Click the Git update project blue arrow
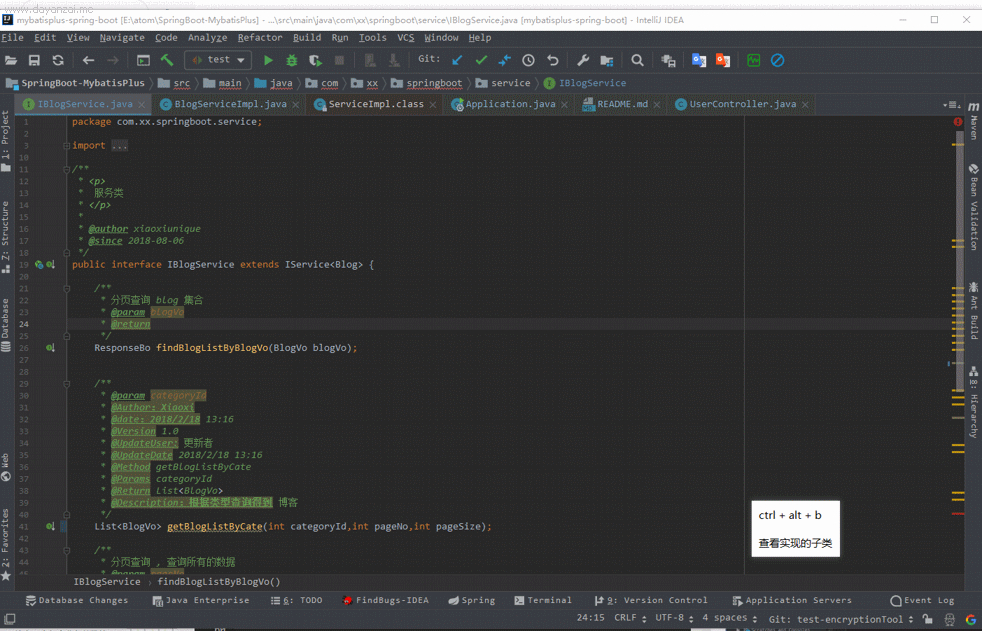 pyautogui.click(x=457, y=60)
